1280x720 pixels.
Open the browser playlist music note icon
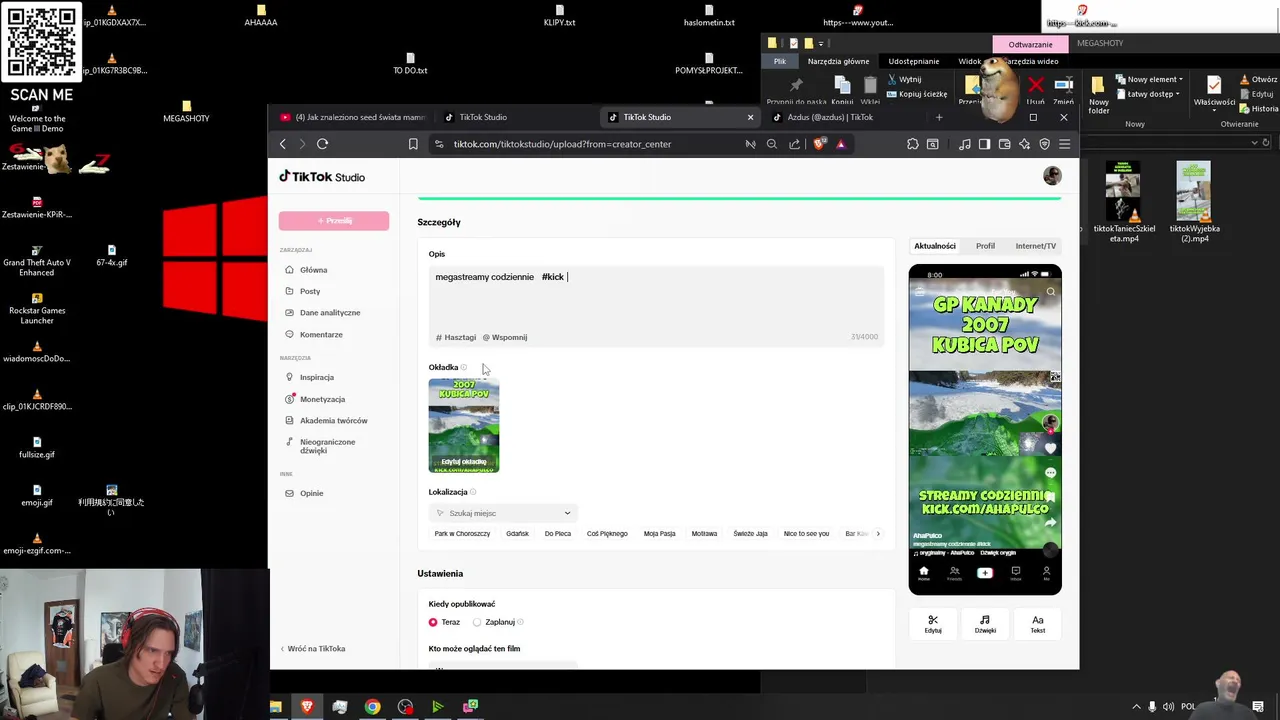point(964,144)
